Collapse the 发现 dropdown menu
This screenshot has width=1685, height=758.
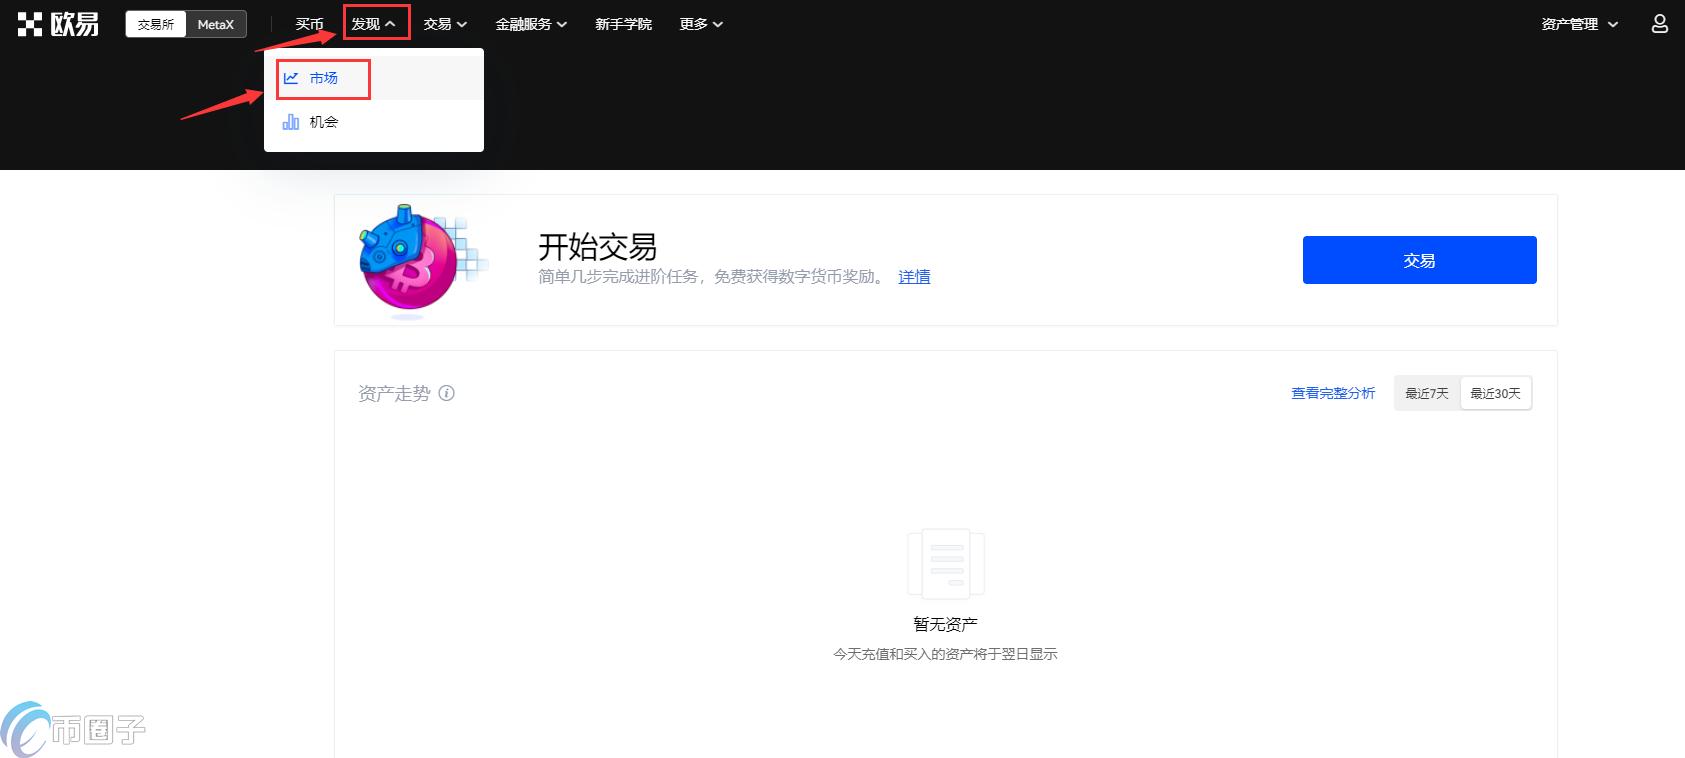pyautogui.click(x=374, y=24)
